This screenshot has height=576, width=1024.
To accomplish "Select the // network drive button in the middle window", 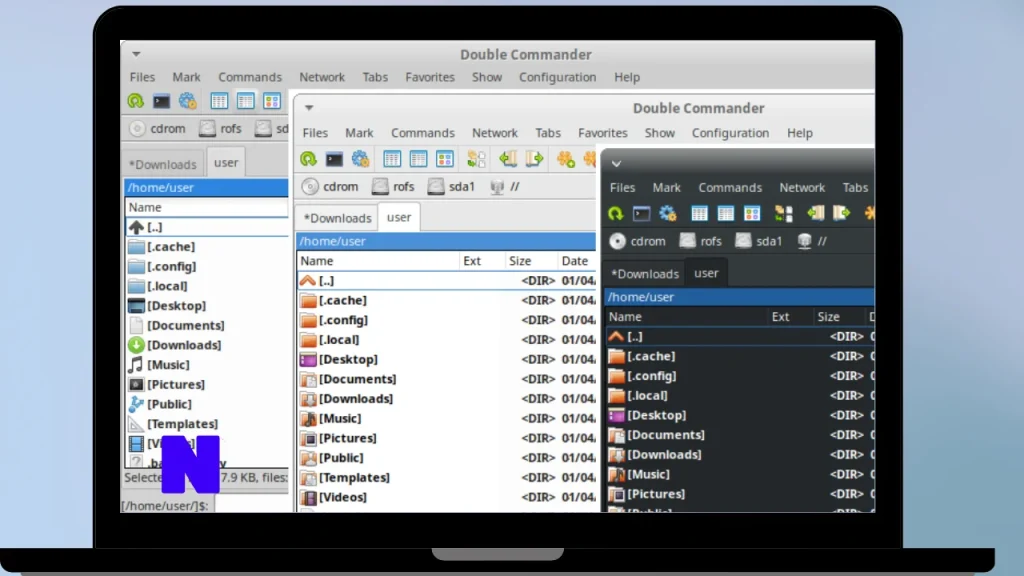I will [505, 187].
